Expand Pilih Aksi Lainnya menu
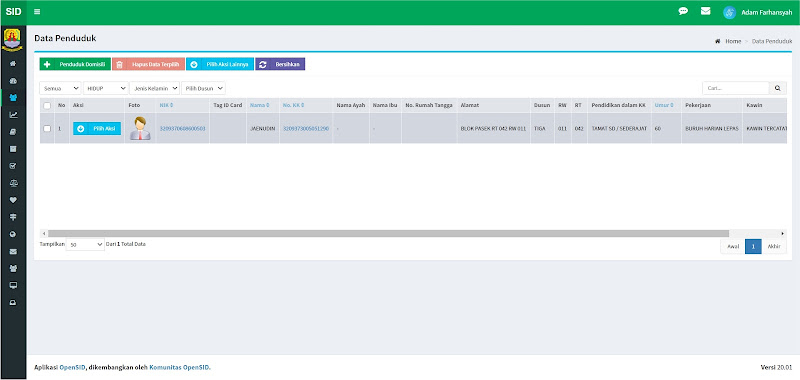The width and height of the screenshot is (800, 380). click(x=220, y=64)
